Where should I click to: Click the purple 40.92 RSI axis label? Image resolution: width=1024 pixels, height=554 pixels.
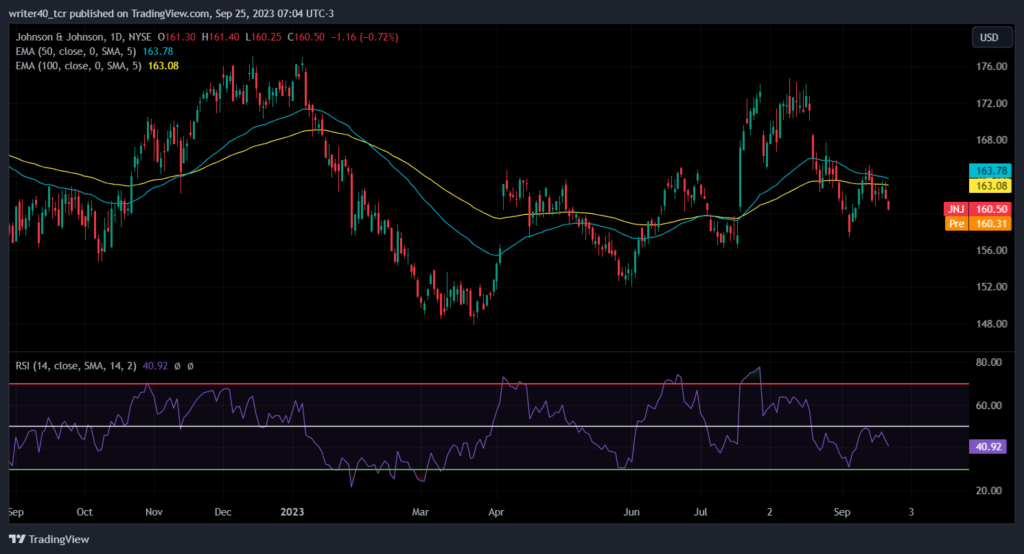[x=988, y=447]
